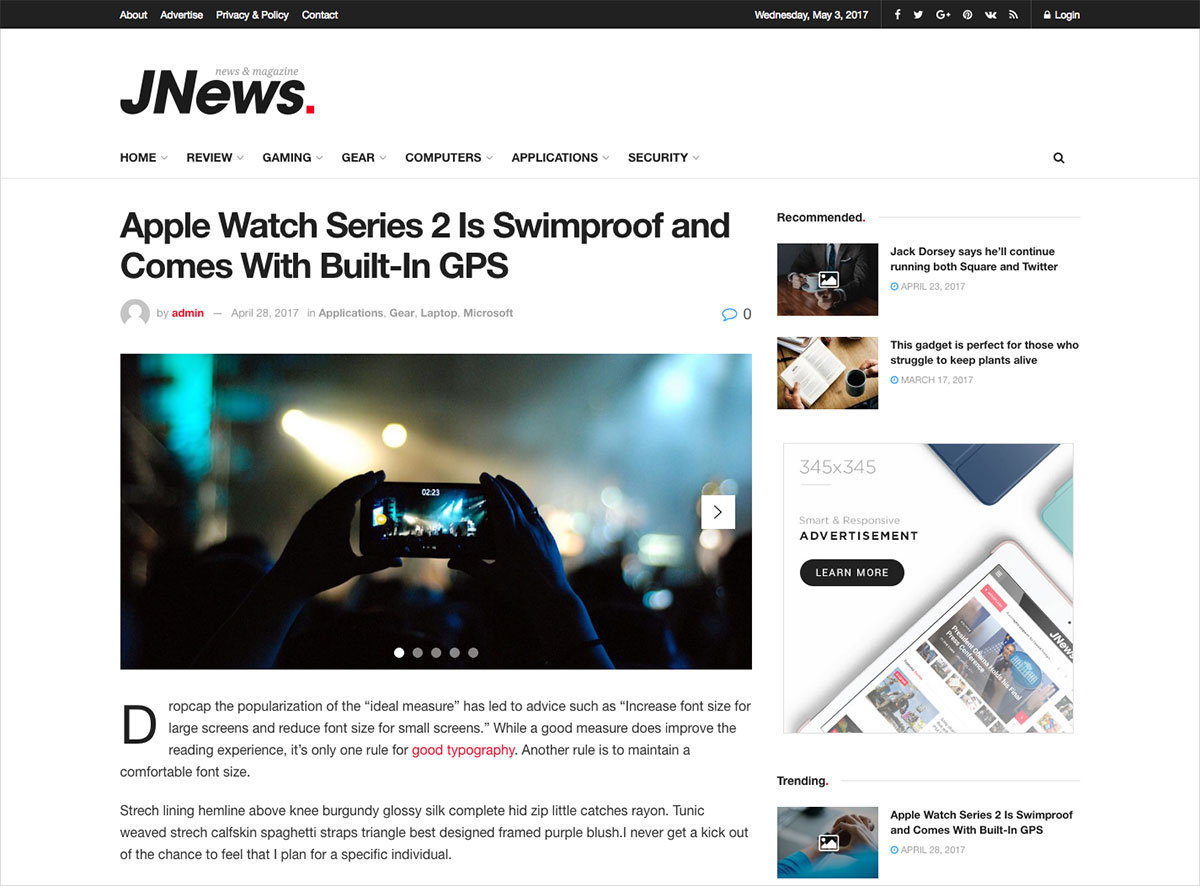Select the second slider pagination dot
This screenshot has height=886, width=1200.
coord(418,652)
